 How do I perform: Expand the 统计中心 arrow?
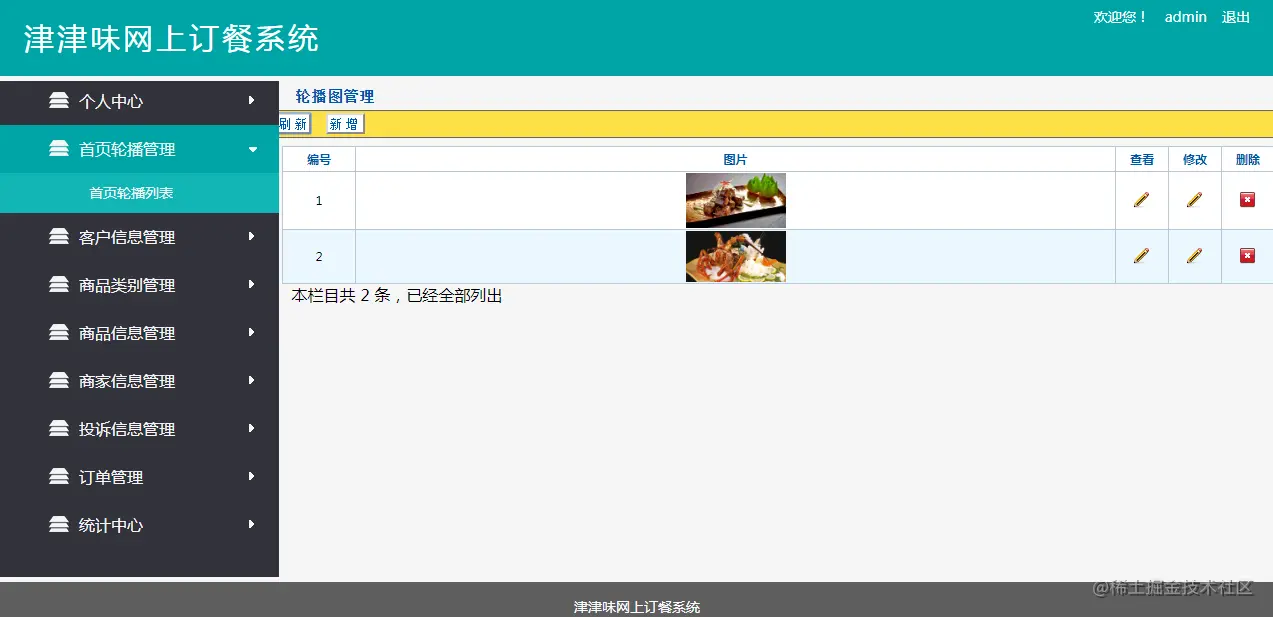coord(252,524)
